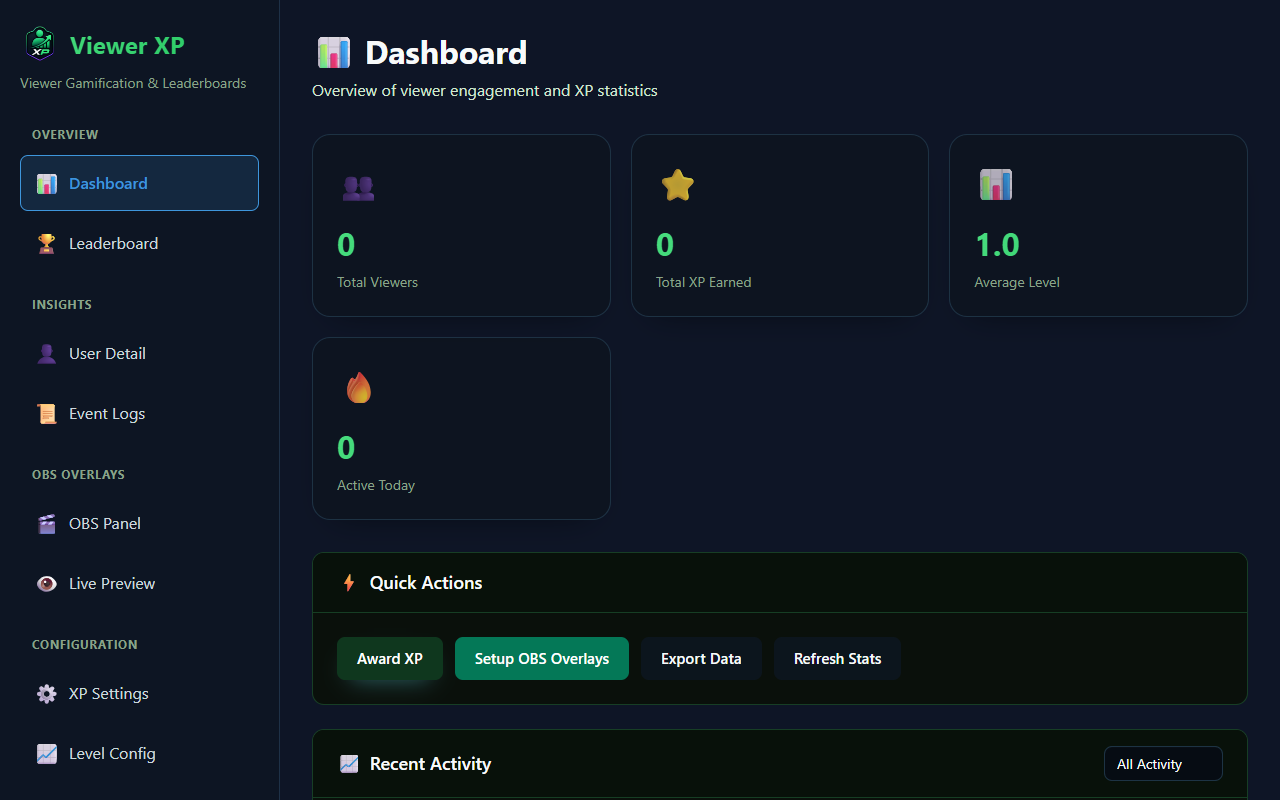Click the Quick Actions lightning bolt icon

pos(349,583)
